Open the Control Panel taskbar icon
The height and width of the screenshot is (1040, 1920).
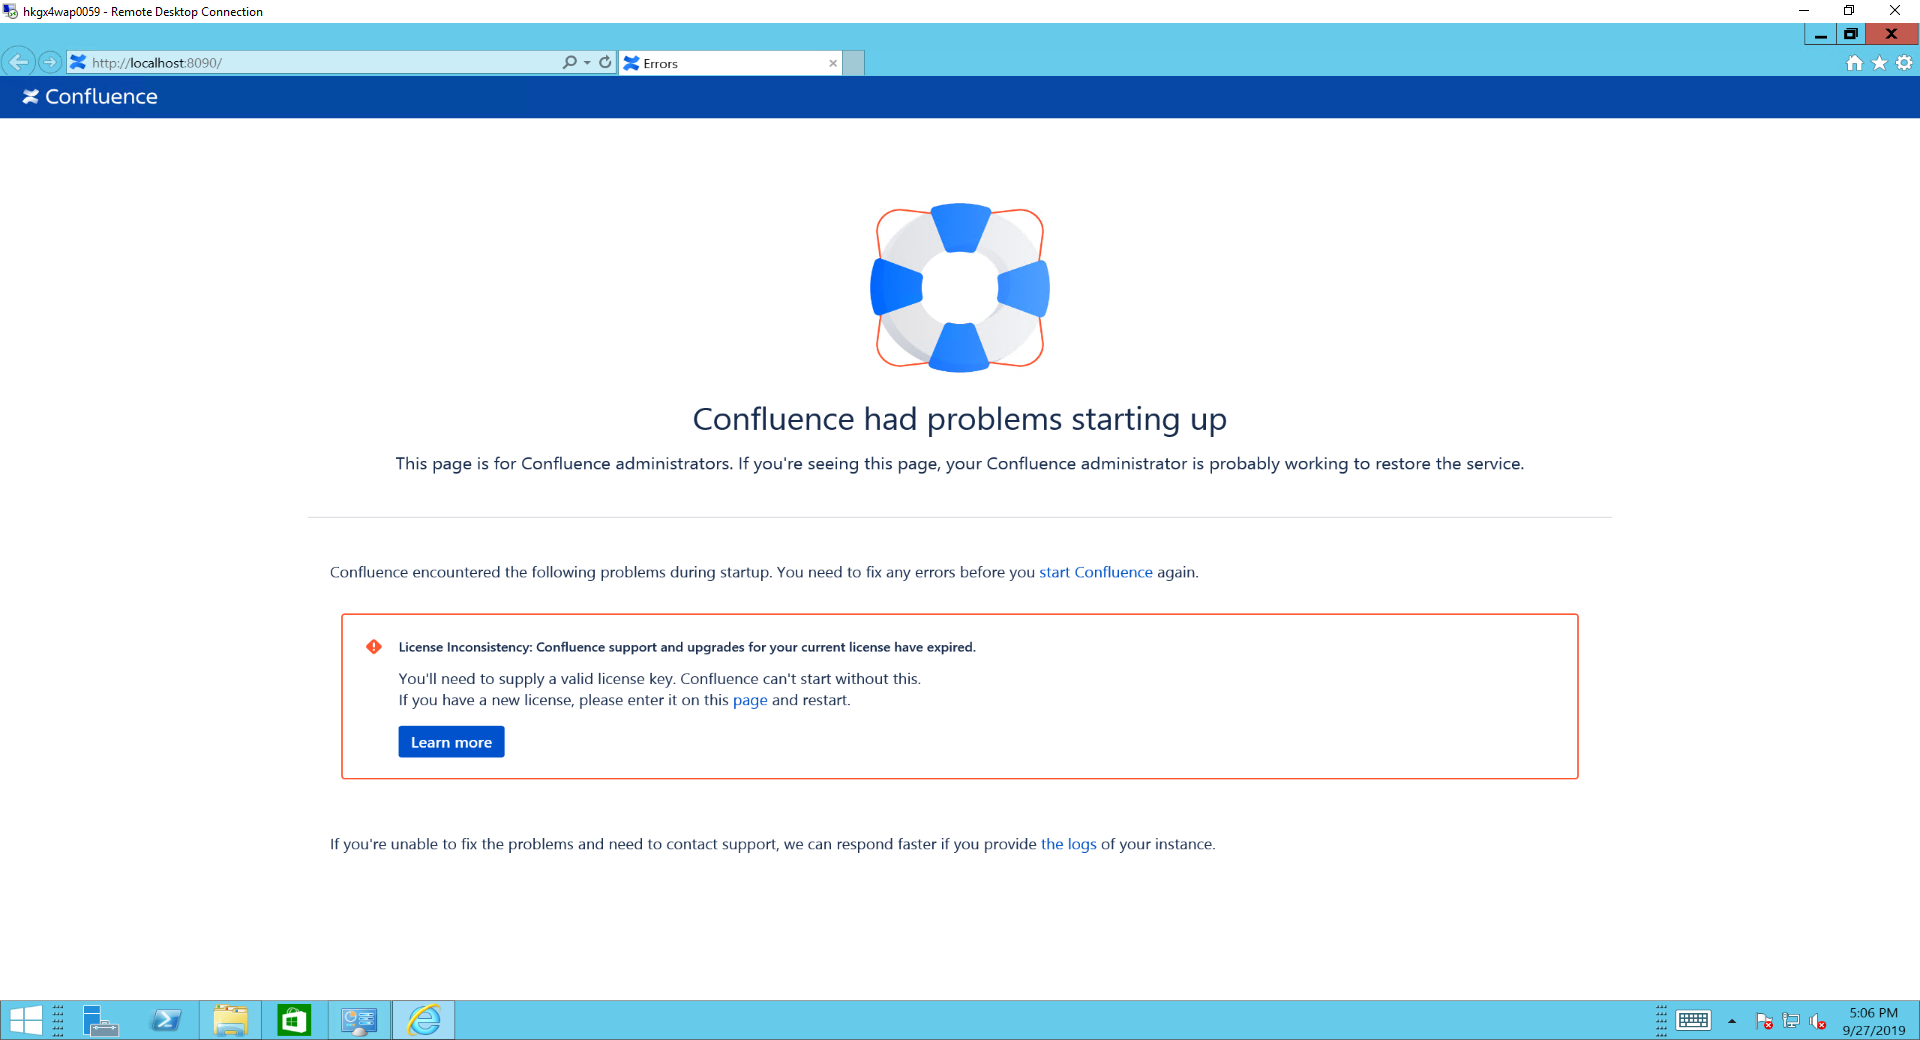click(x=359, y=1021)
